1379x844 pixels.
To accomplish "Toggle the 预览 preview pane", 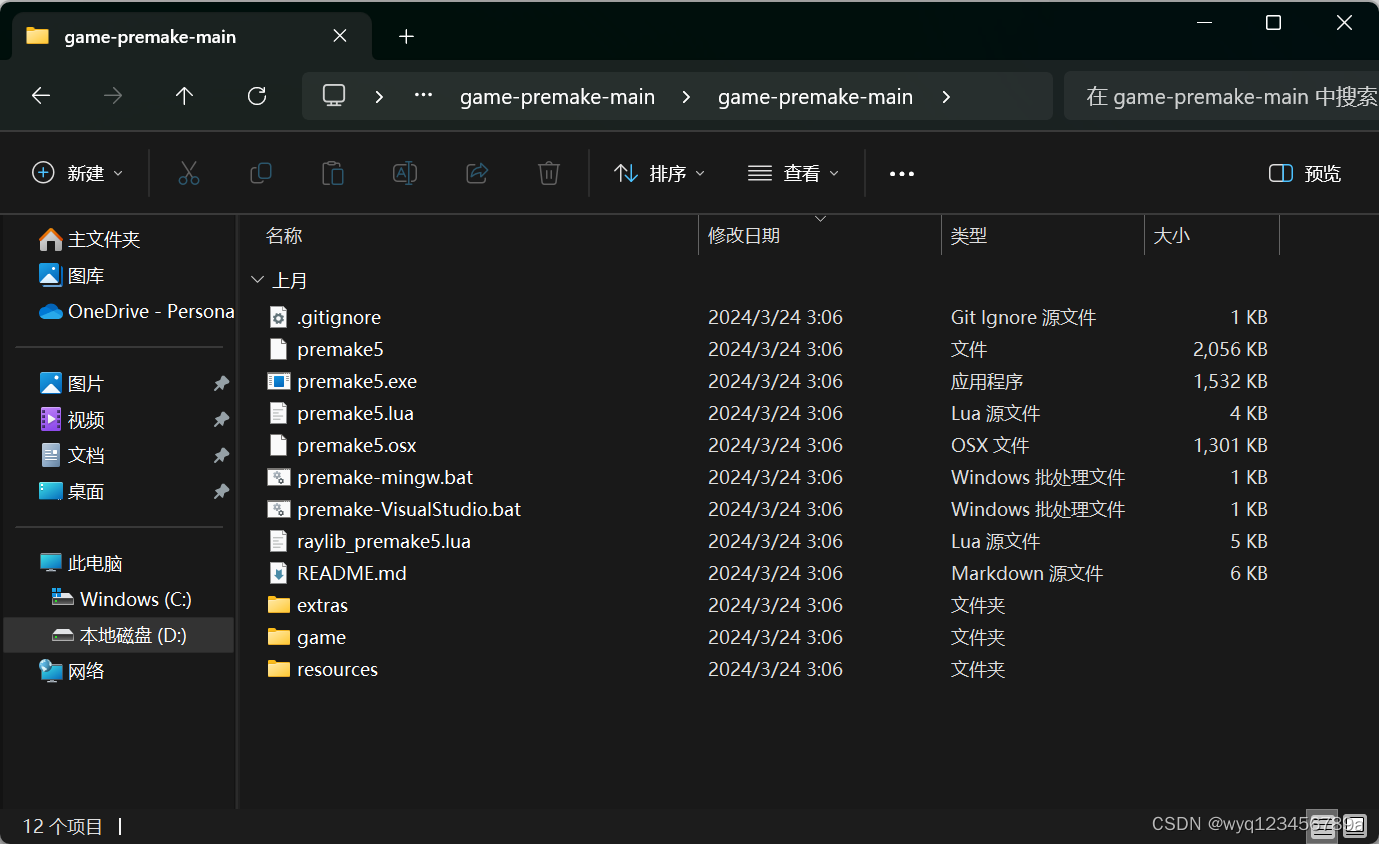I will click(x=1304, y=174).
